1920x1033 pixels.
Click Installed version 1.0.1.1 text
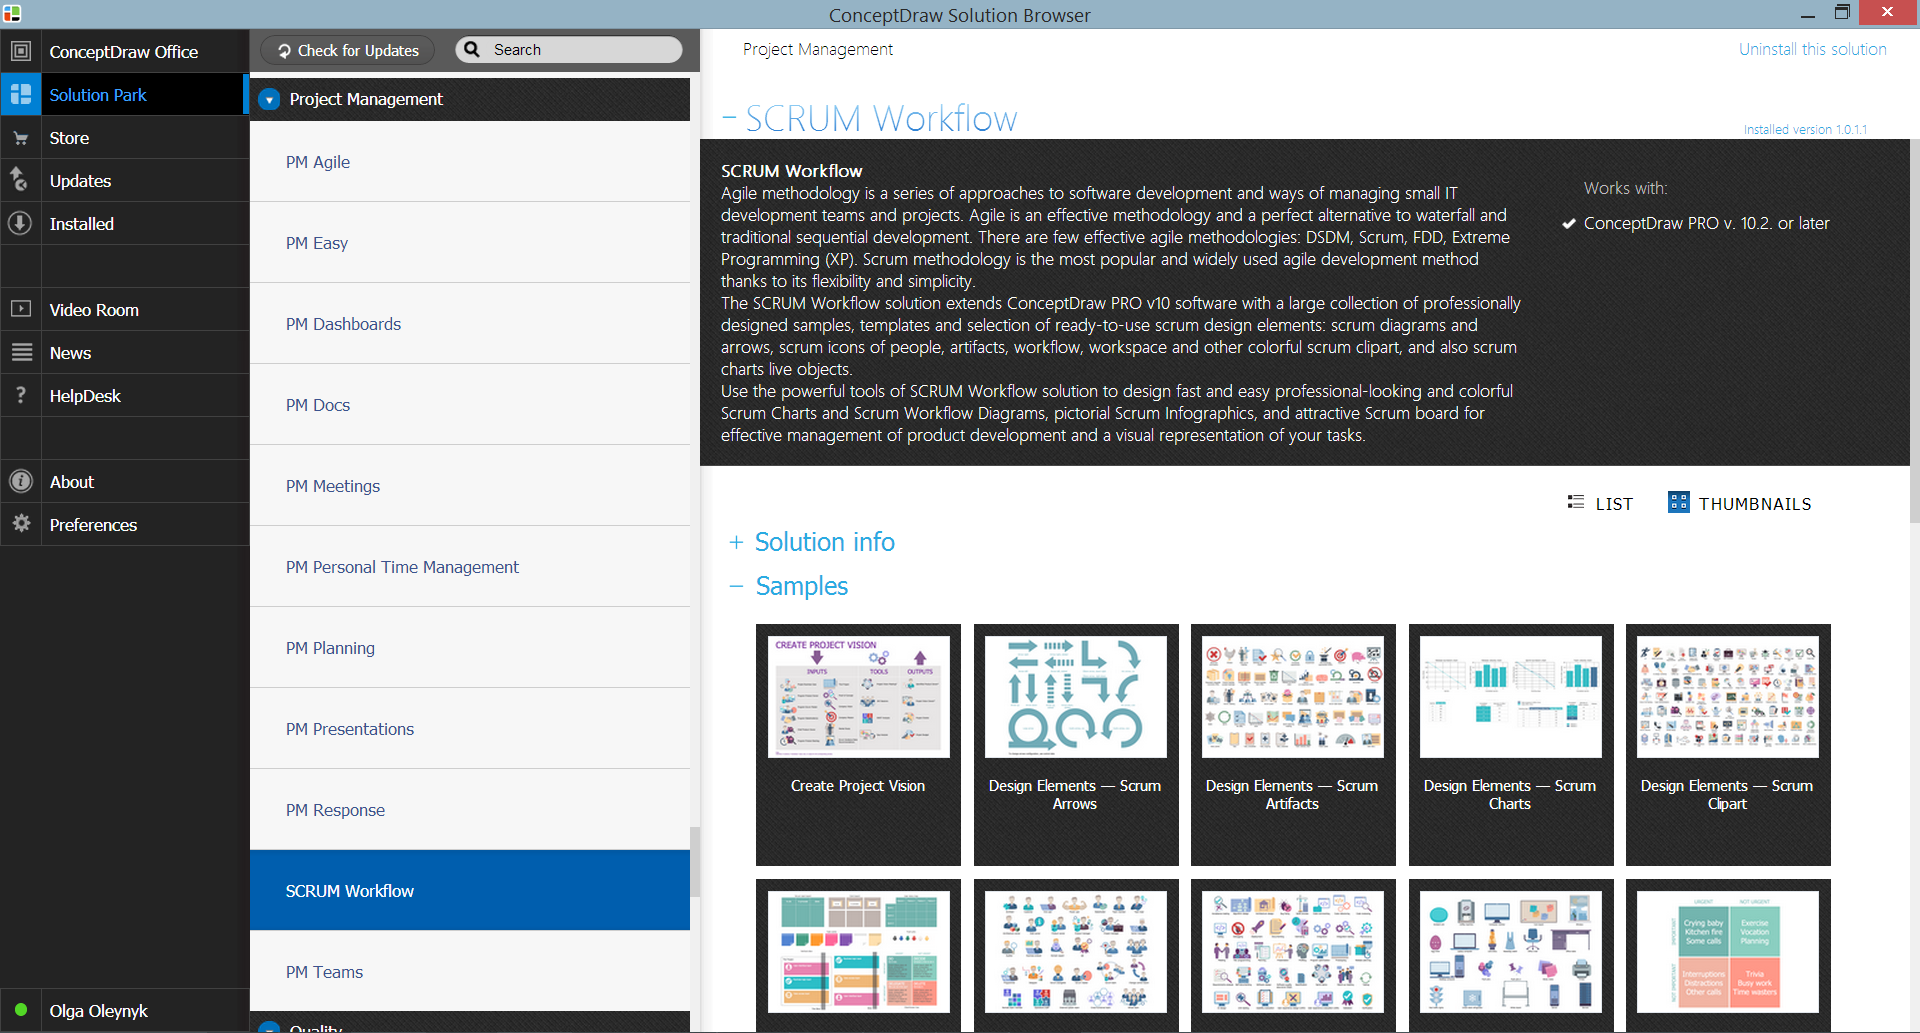click(x=1805, y=129)
